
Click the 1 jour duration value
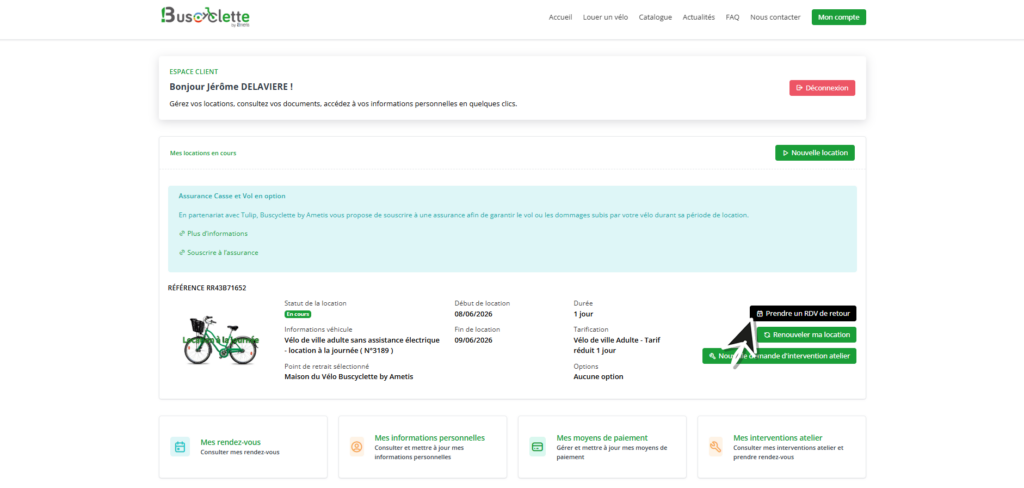point(583,314)
